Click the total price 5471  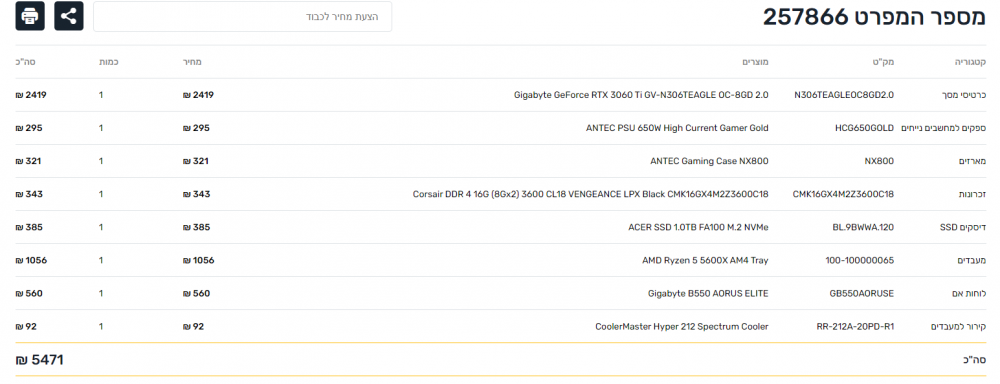click(40, 360)
